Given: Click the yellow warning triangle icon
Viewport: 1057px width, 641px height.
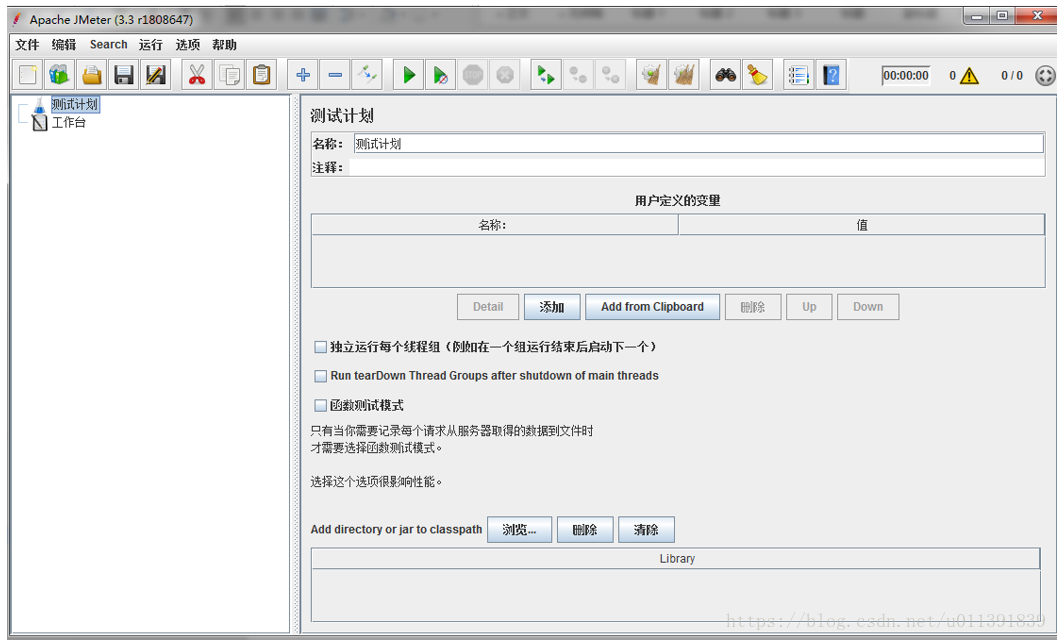Looking at the screenshot, I should click(x=969, y=75).
